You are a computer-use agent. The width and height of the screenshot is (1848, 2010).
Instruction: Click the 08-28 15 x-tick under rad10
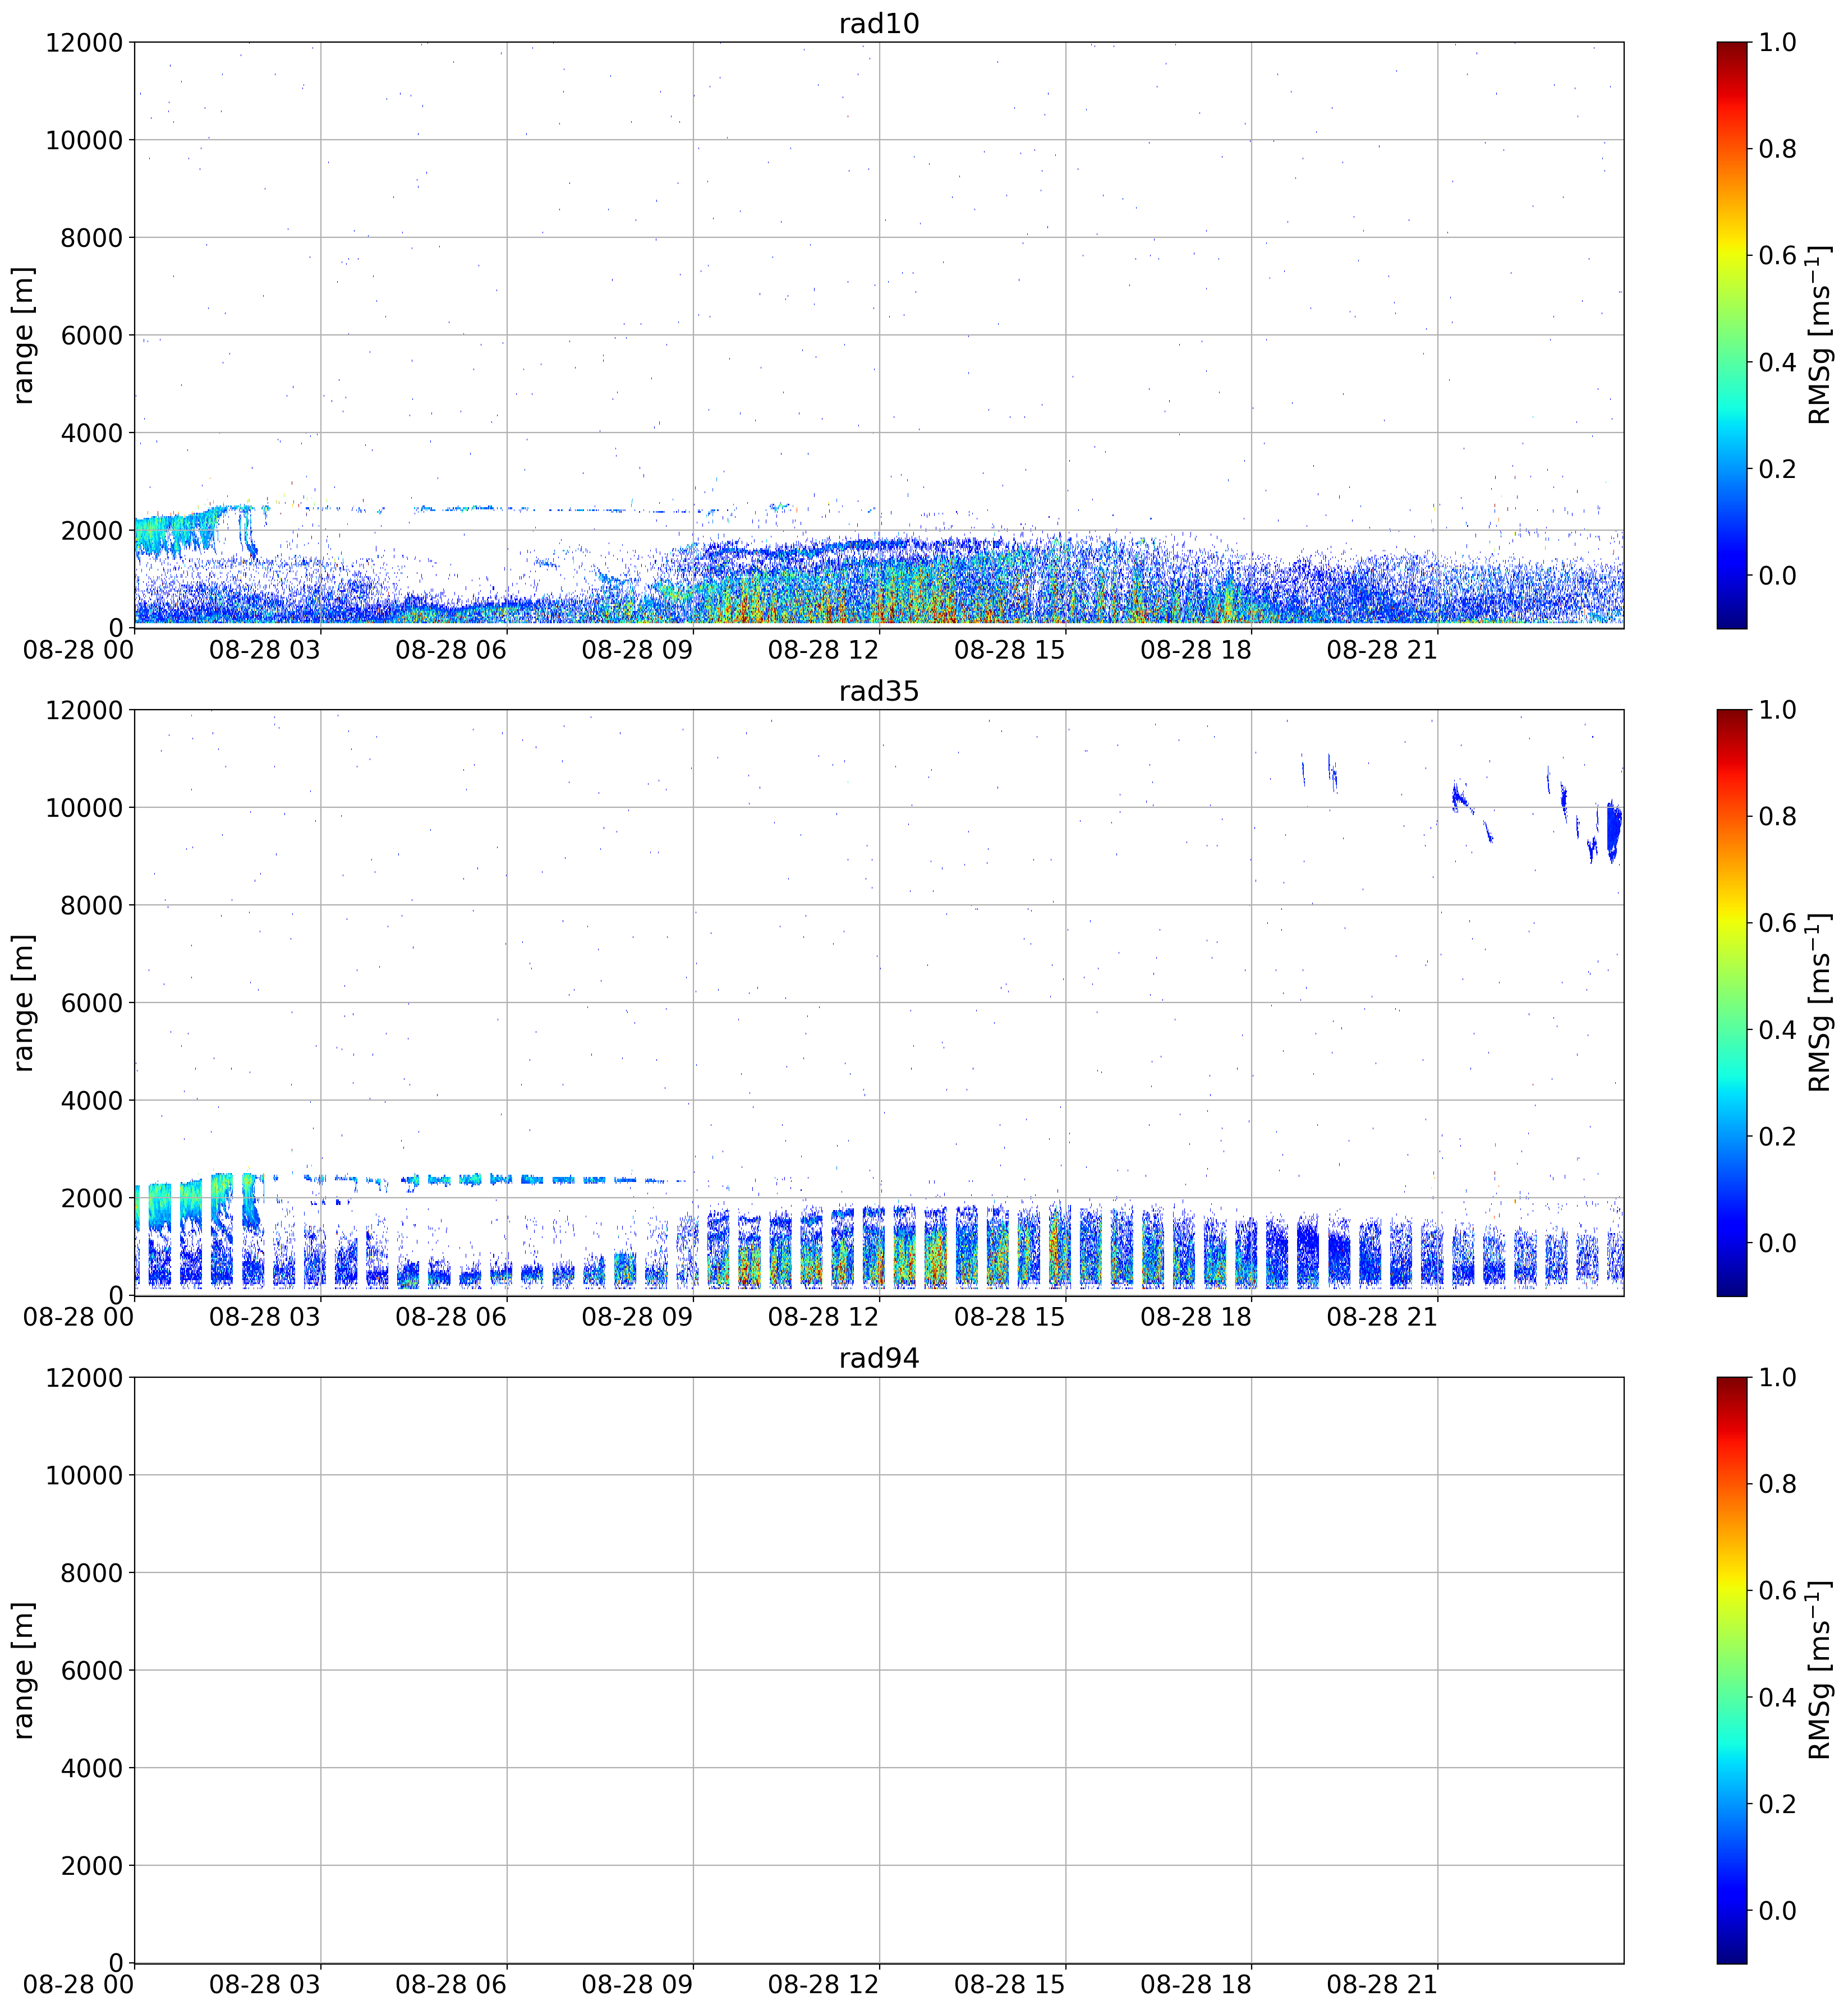[x=1010, y=650]
